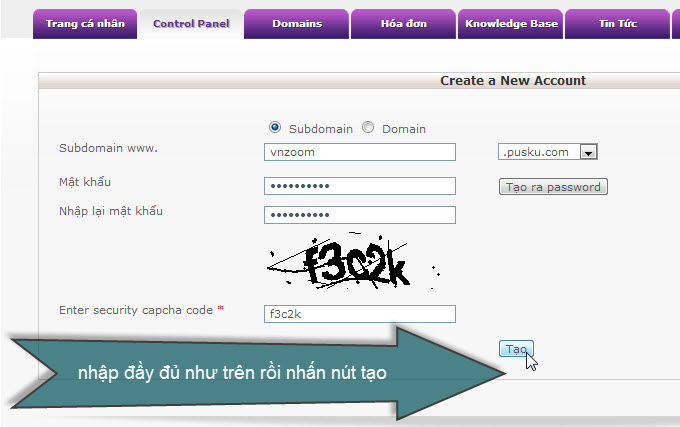Open the Domains tab
The height and width of the screenshot is (427, 680).
[x=297, y=24]
